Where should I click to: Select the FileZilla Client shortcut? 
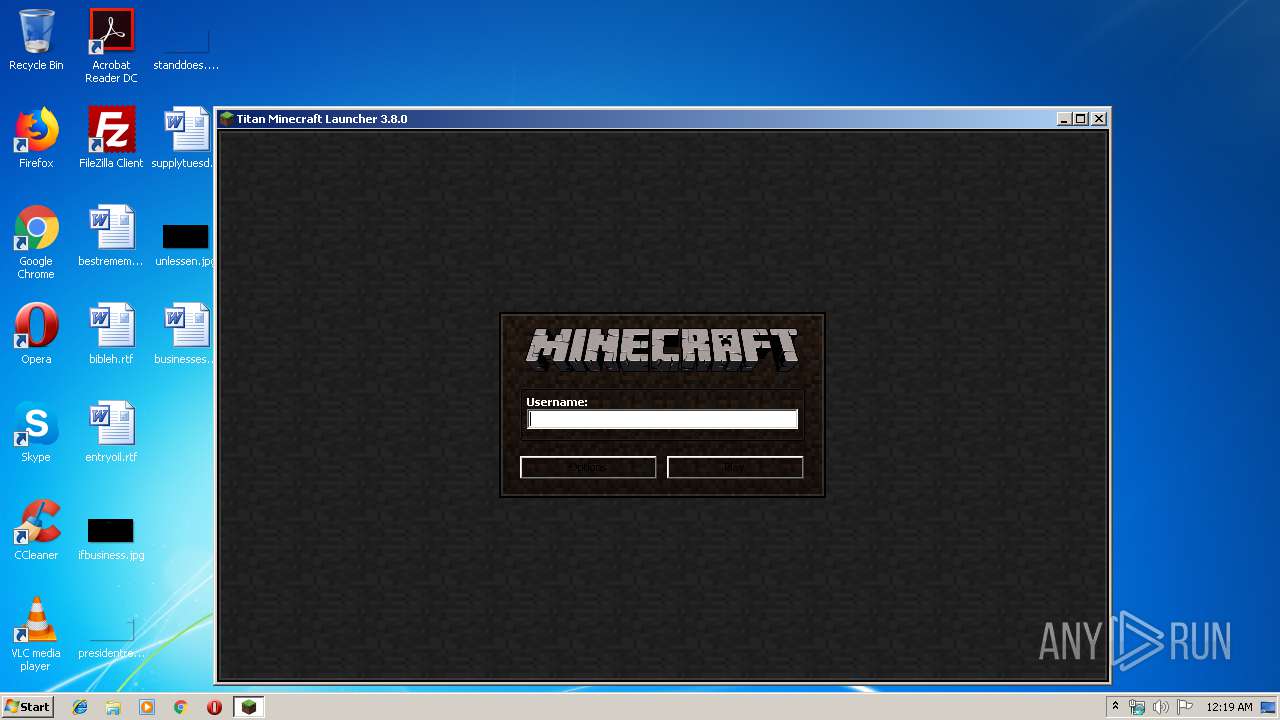pos(111,138)
